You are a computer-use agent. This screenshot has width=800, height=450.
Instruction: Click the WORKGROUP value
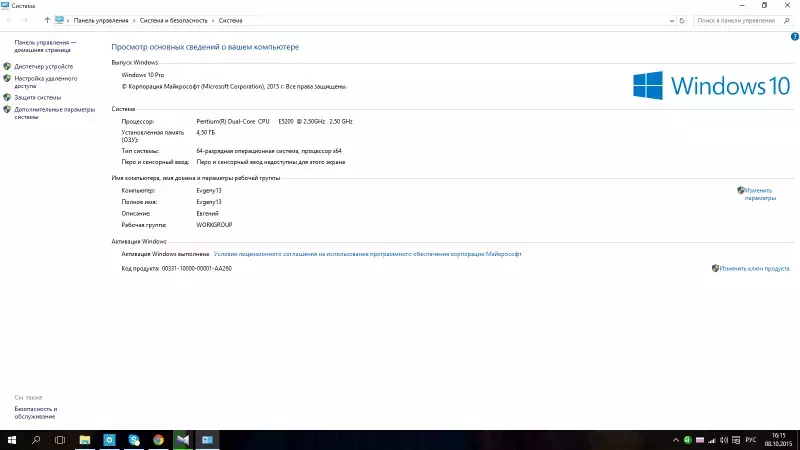pyautogui.click(x=214, y=224)
